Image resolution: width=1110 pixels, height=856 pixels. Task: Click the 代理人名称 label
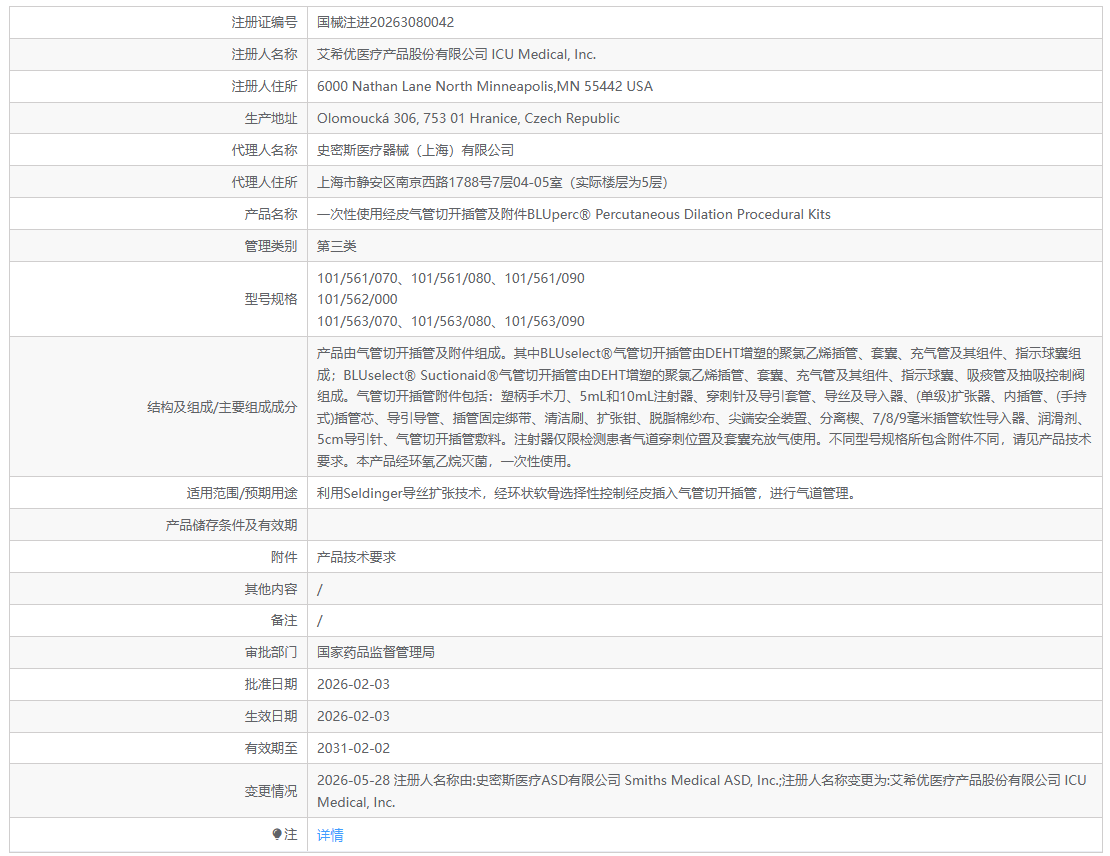point(264,150)
